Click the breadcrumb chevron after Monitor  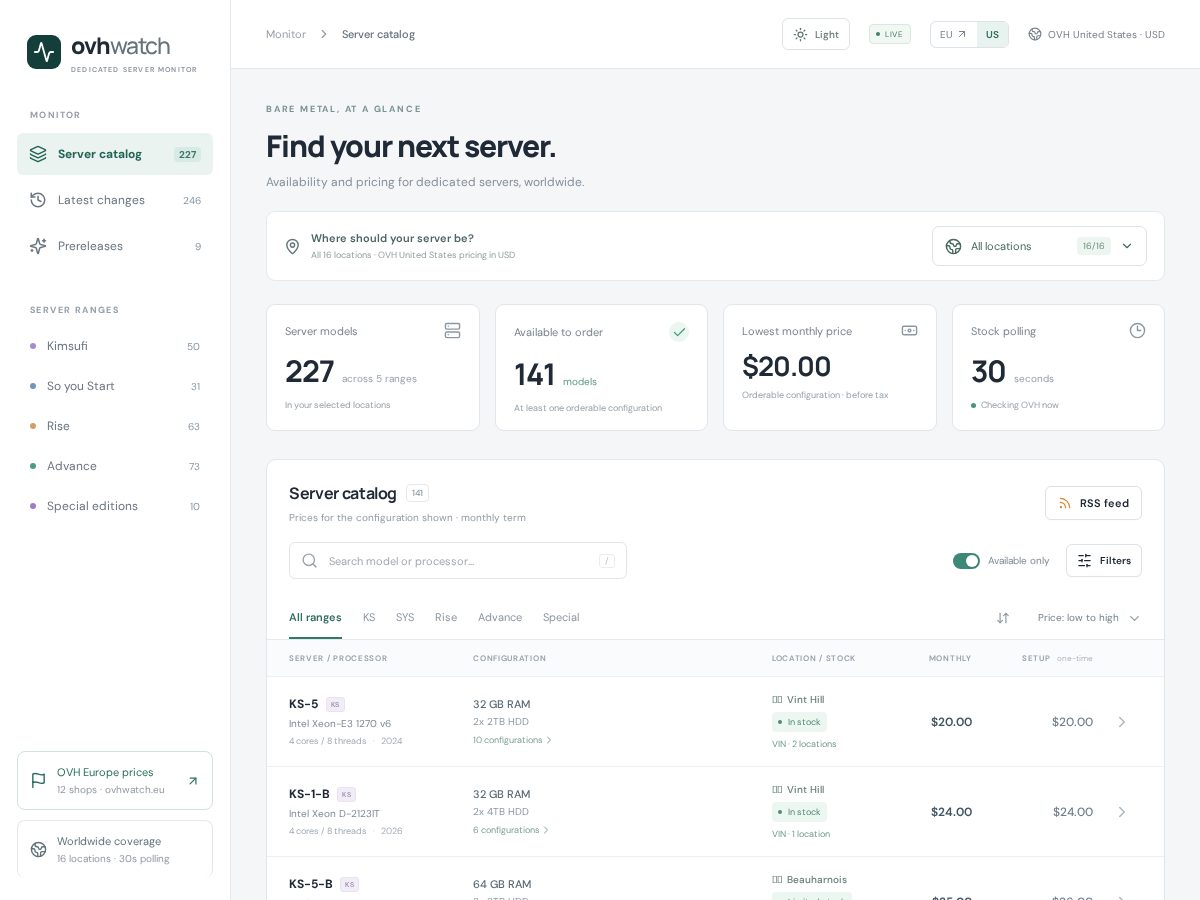(323, 34)
